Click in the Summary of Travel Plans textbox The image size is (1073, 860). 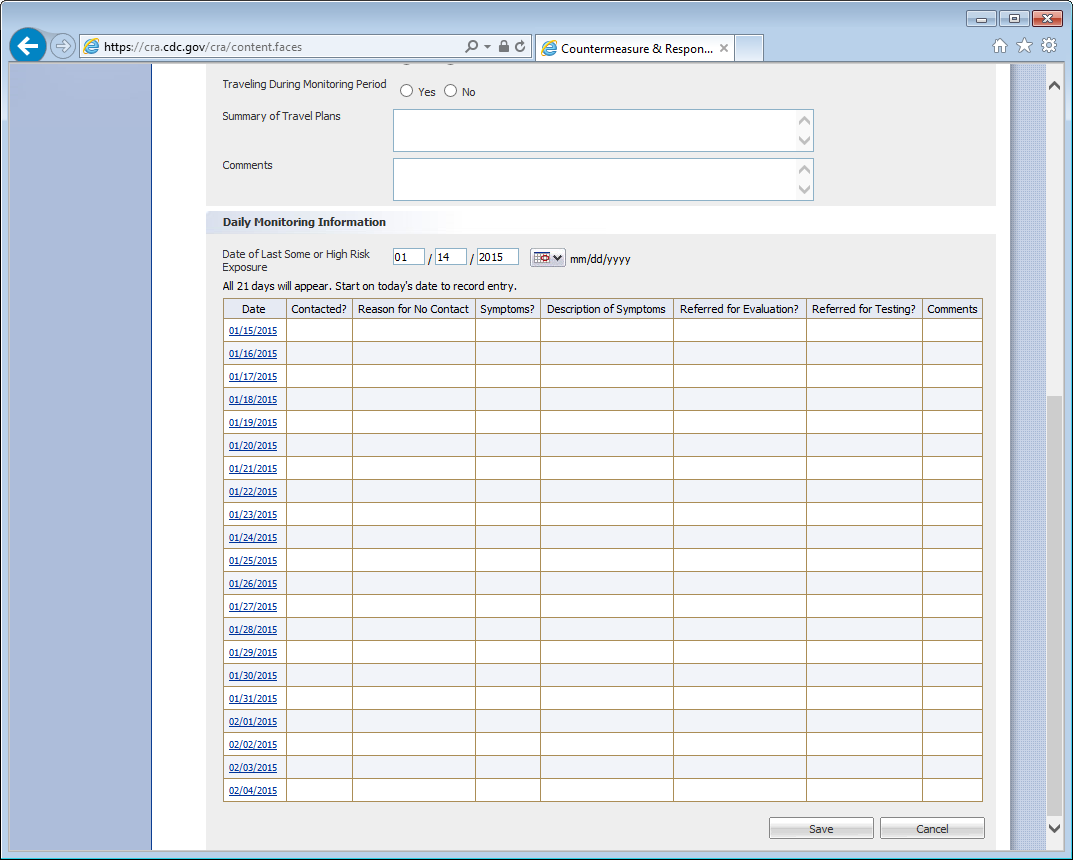(x=595, y=130)
